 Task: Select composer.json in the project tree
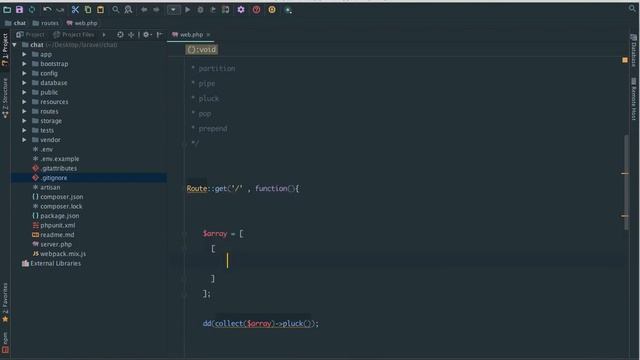click(58, 197)
